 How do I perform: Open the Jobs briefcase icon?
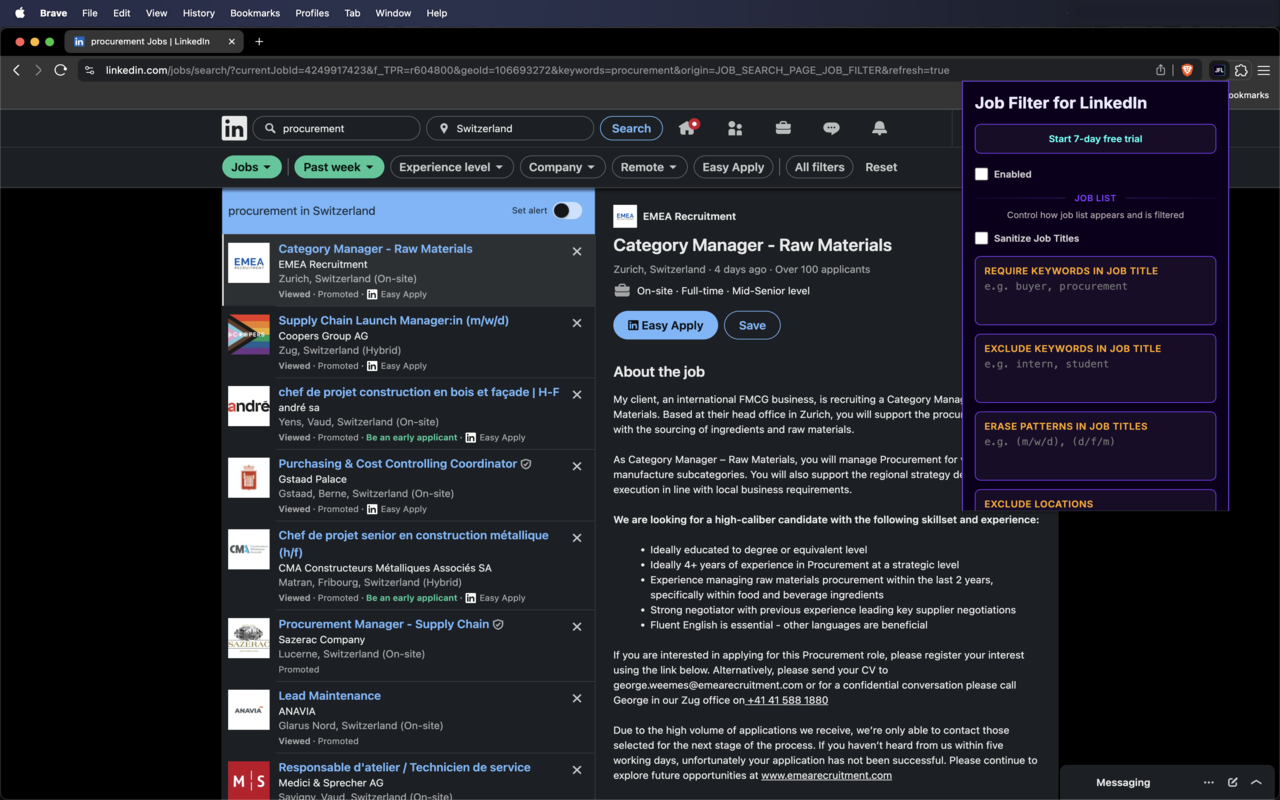coord(783,128)
